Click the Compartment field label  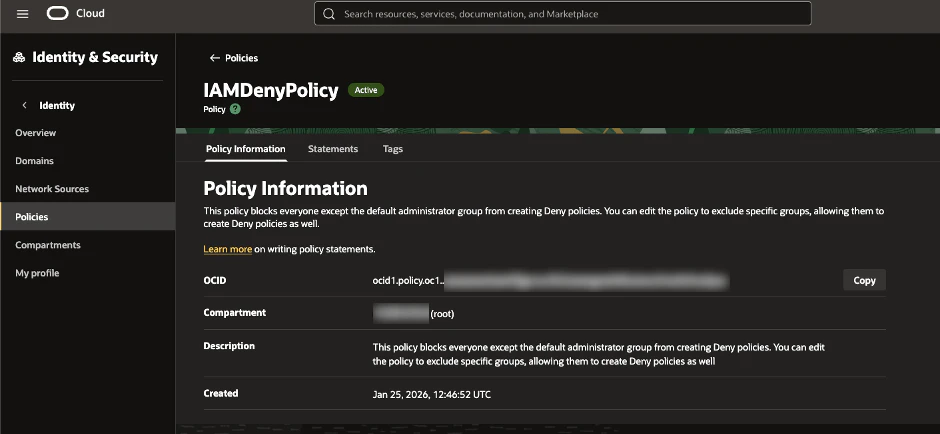click(x=234, y=312)
